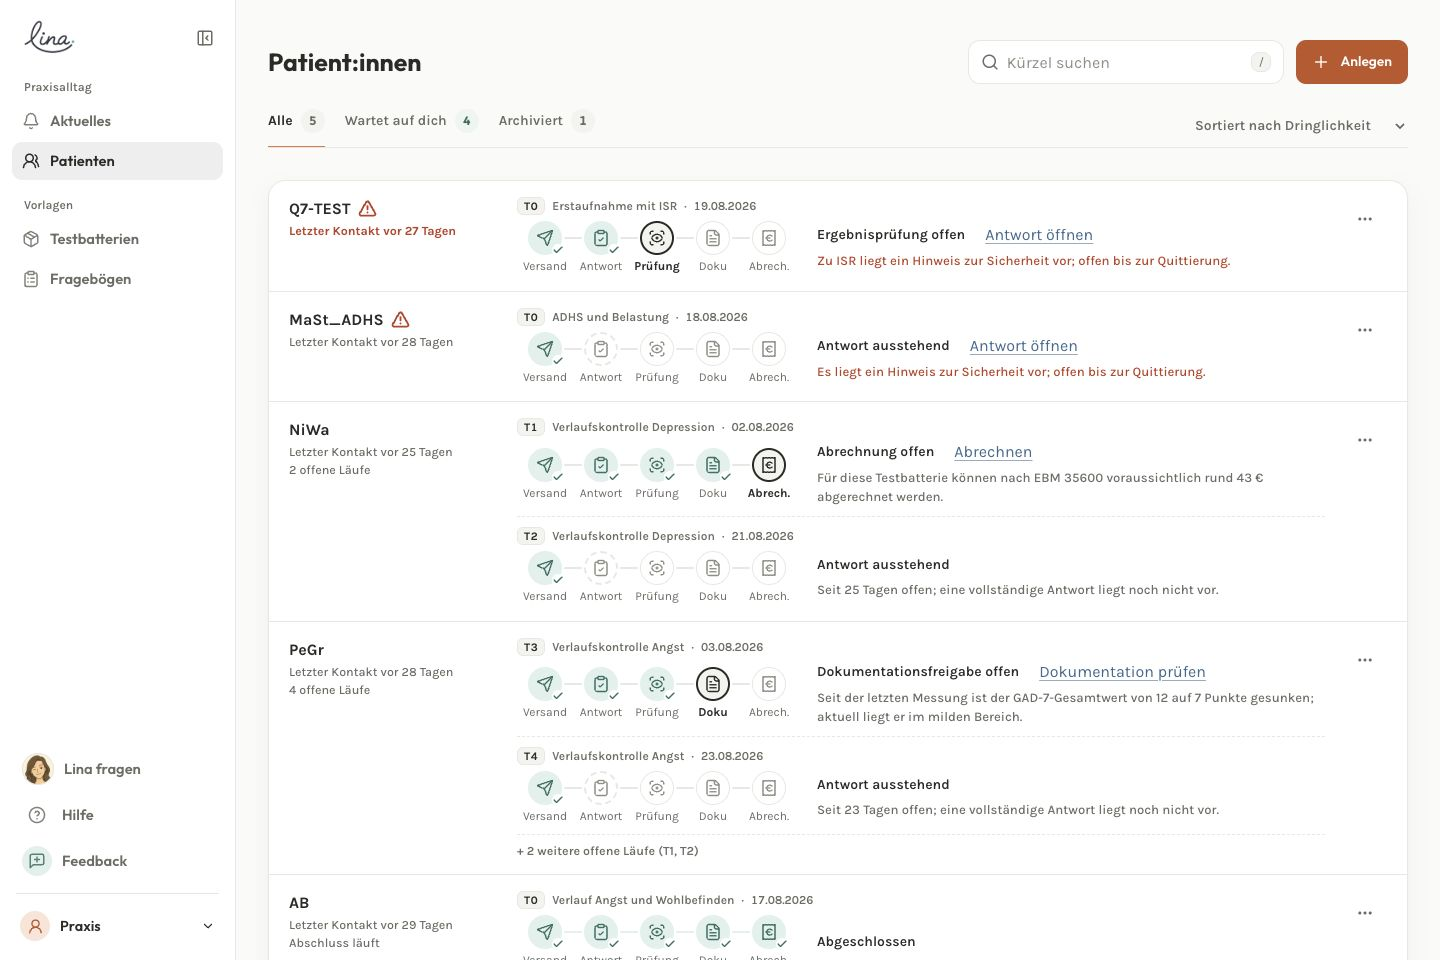Open the AB row options menu
The image size is (1440, 960).
[x=1365, y=913]
